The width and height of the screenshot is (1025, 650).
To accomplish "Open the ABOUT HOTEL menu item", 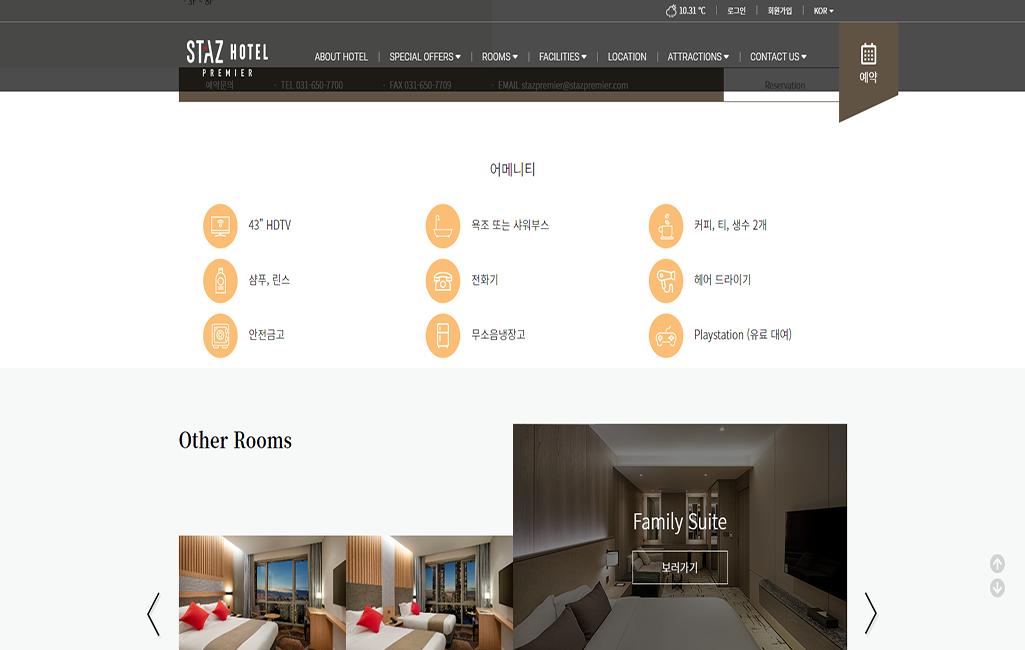I will (341, 57).
